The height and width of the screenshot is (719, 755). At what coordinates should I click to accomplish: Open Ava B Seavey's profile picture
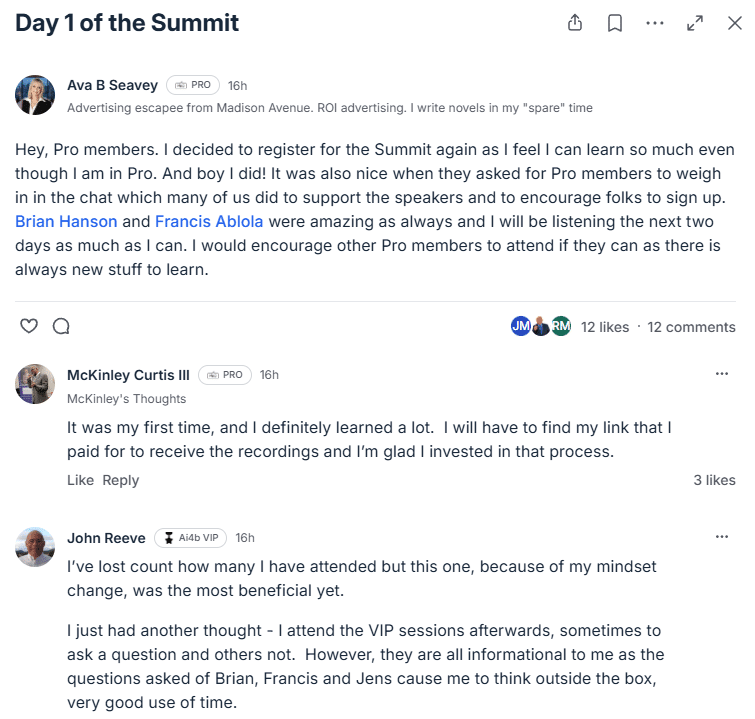pos(35,95)
